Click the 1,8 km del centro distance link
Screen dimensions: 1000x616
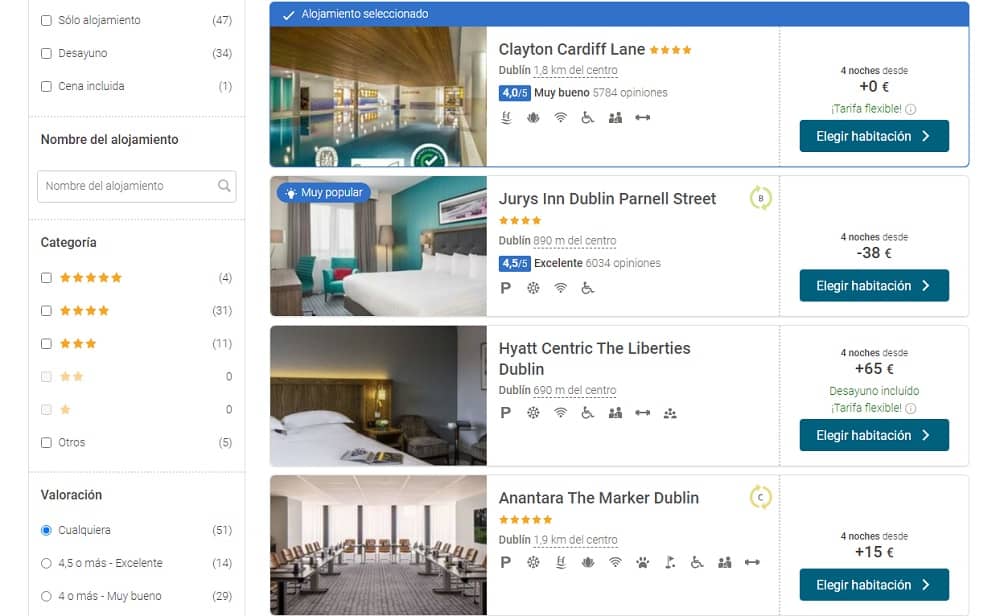coord(575,70)
